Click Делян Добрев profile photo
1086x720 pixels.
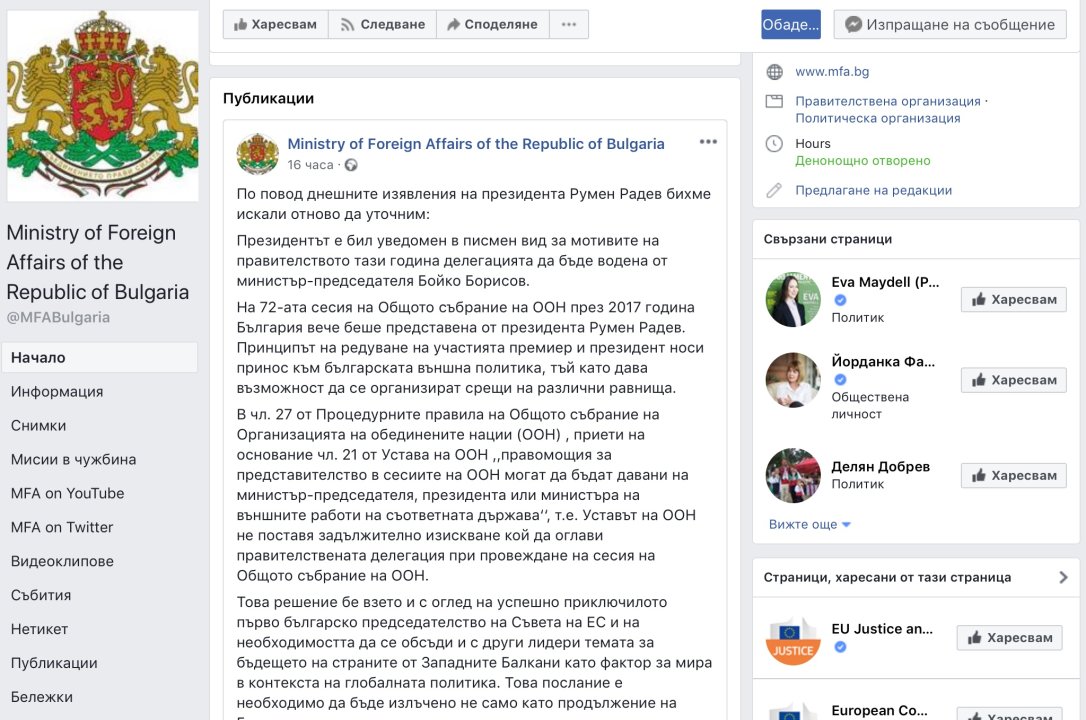[793, 475]
